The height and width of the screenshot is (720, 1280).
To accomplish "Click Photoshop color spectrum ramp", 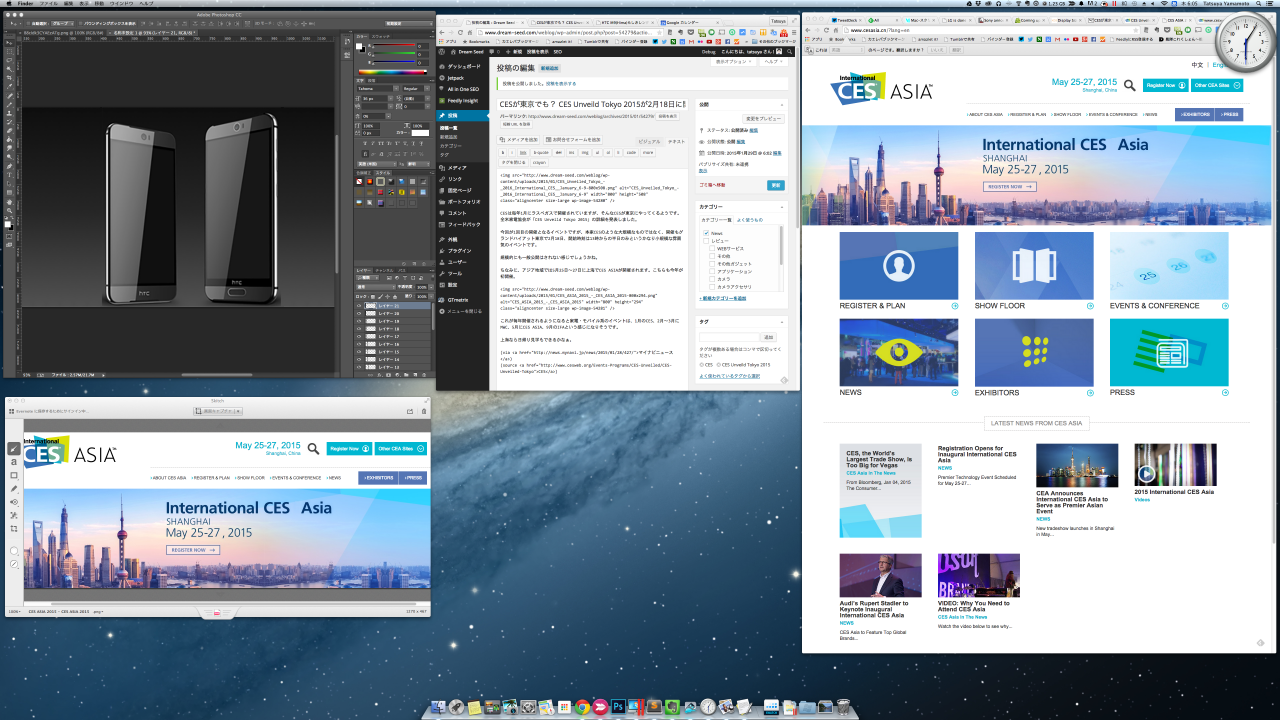I will point(392,72).
